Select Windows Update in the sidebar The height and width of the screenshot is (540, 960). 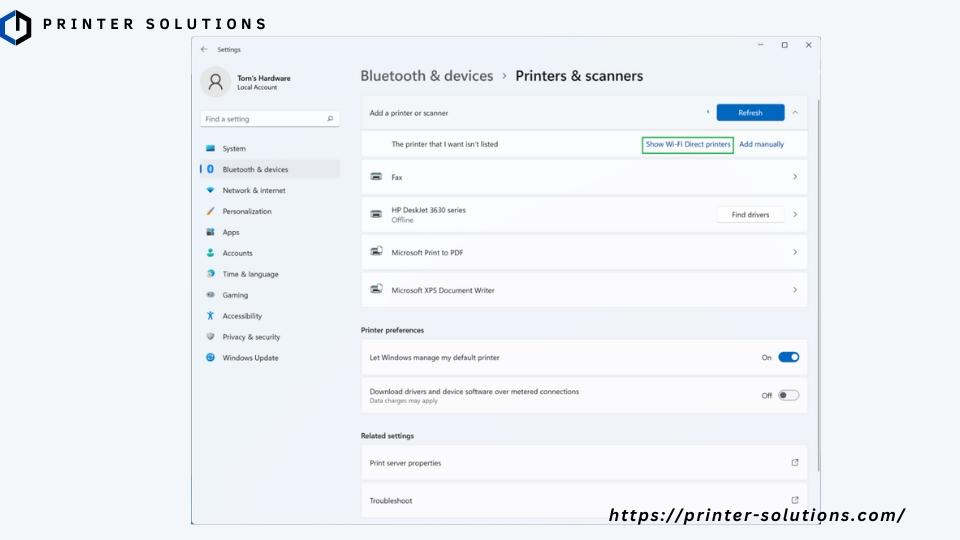[270, 358]
